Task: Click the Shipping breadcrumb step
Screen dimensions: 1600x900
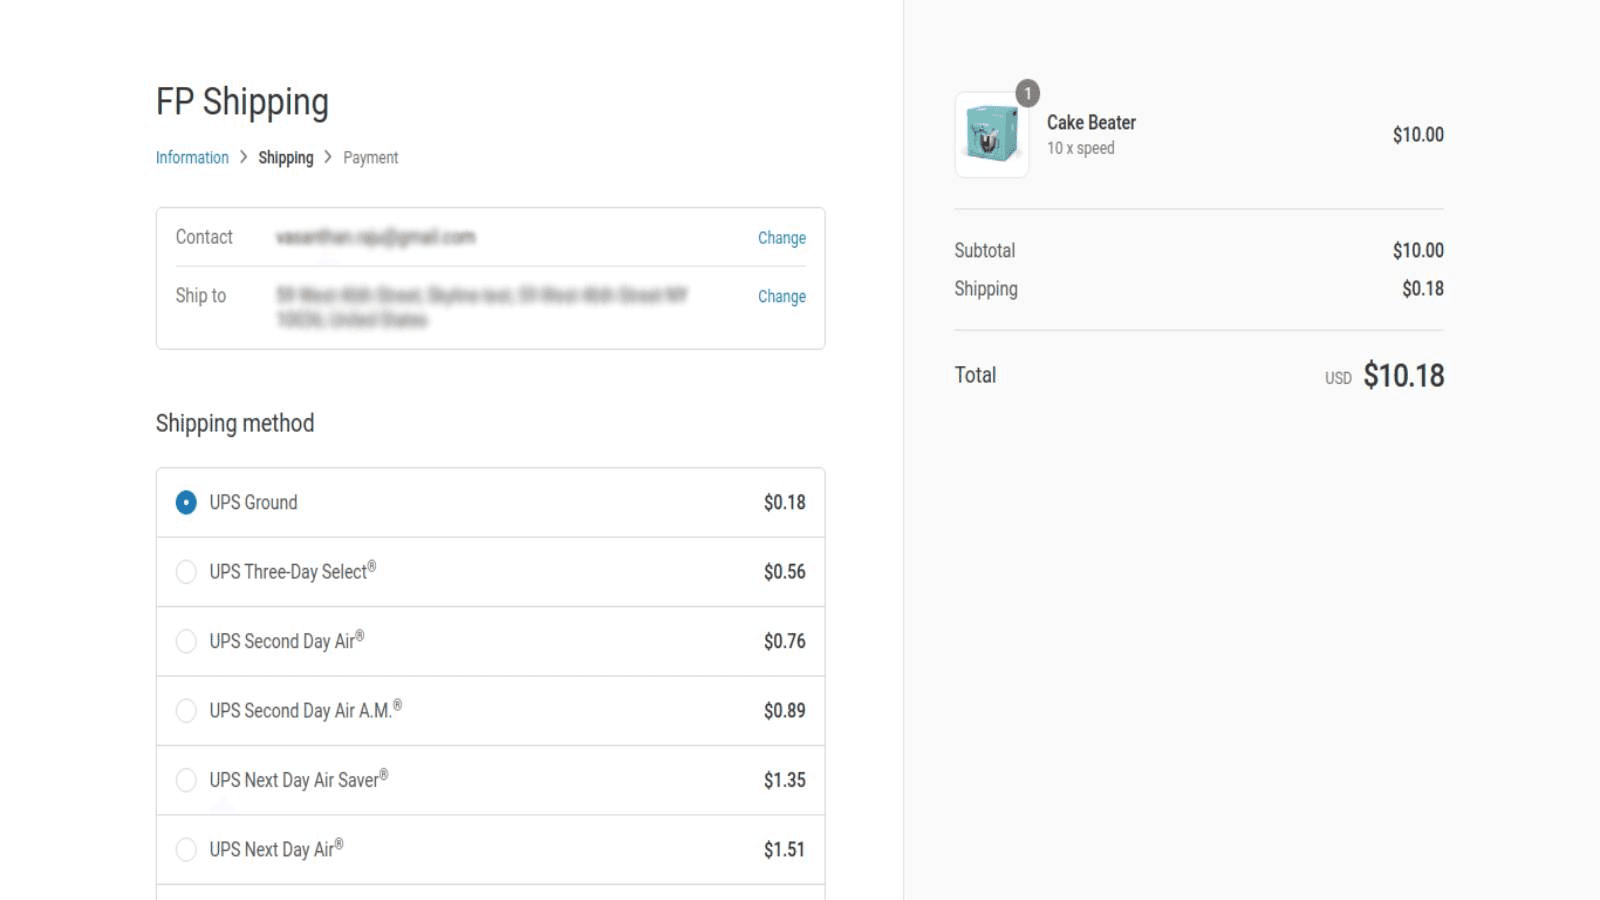Action: click(x=286, y=157)
